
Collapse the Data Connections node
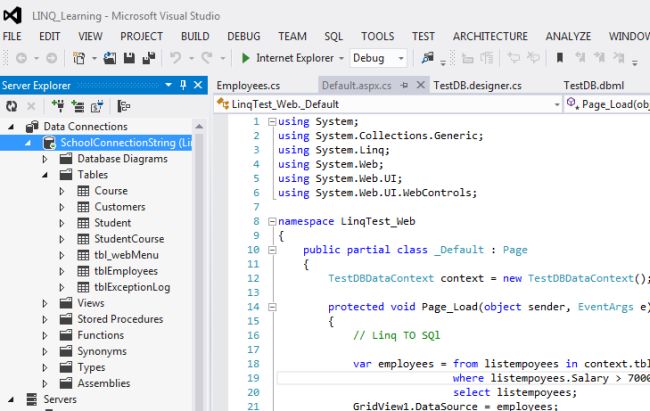[x=11, y=127]
